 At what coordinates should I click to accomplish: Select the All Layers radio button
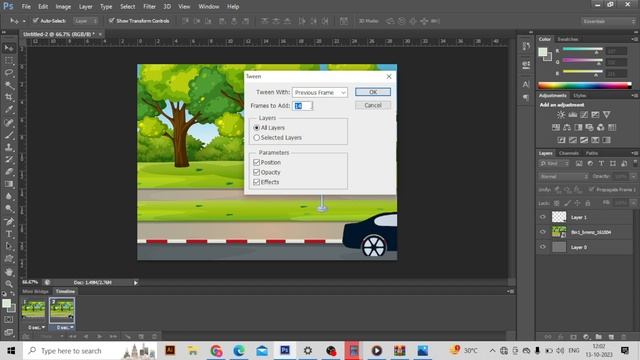(257, 128)
